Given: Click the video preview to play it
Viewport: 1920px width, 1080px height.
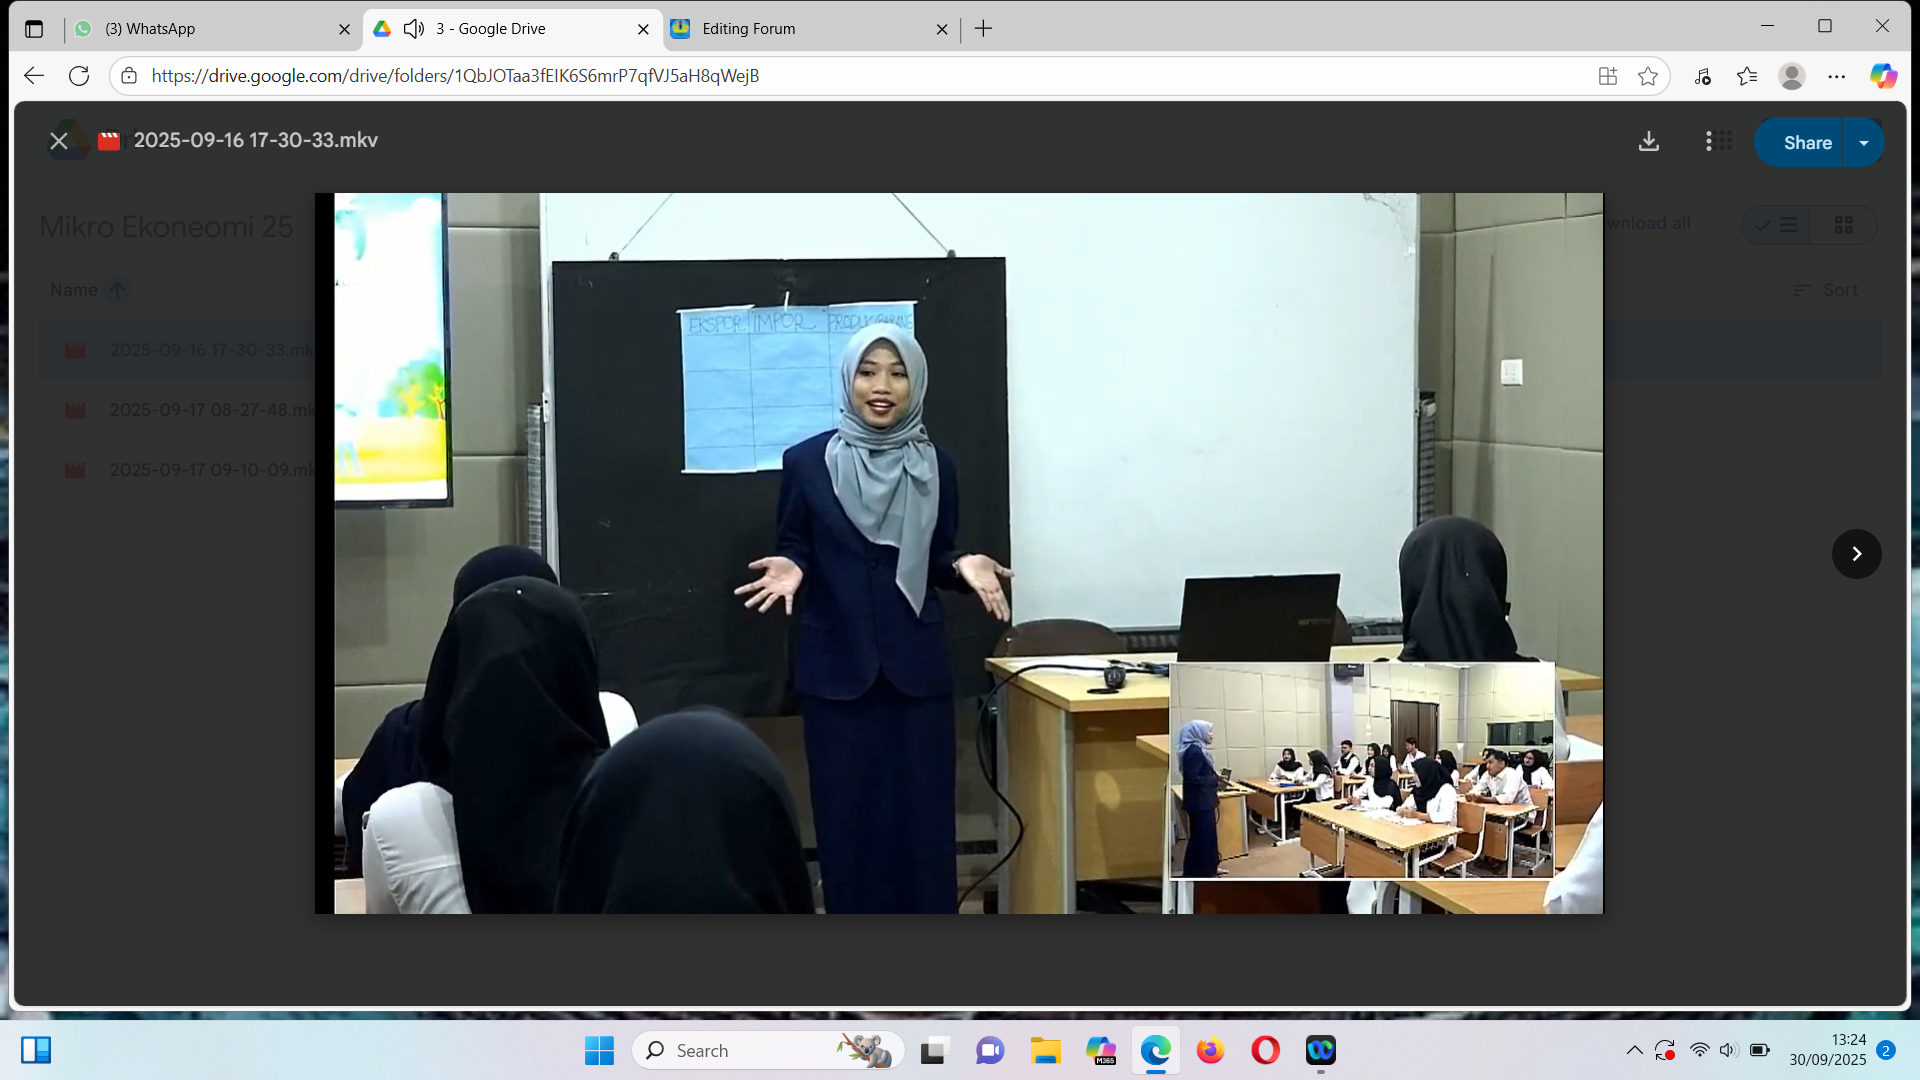Looking at the screenshot, I should (958, 553).
